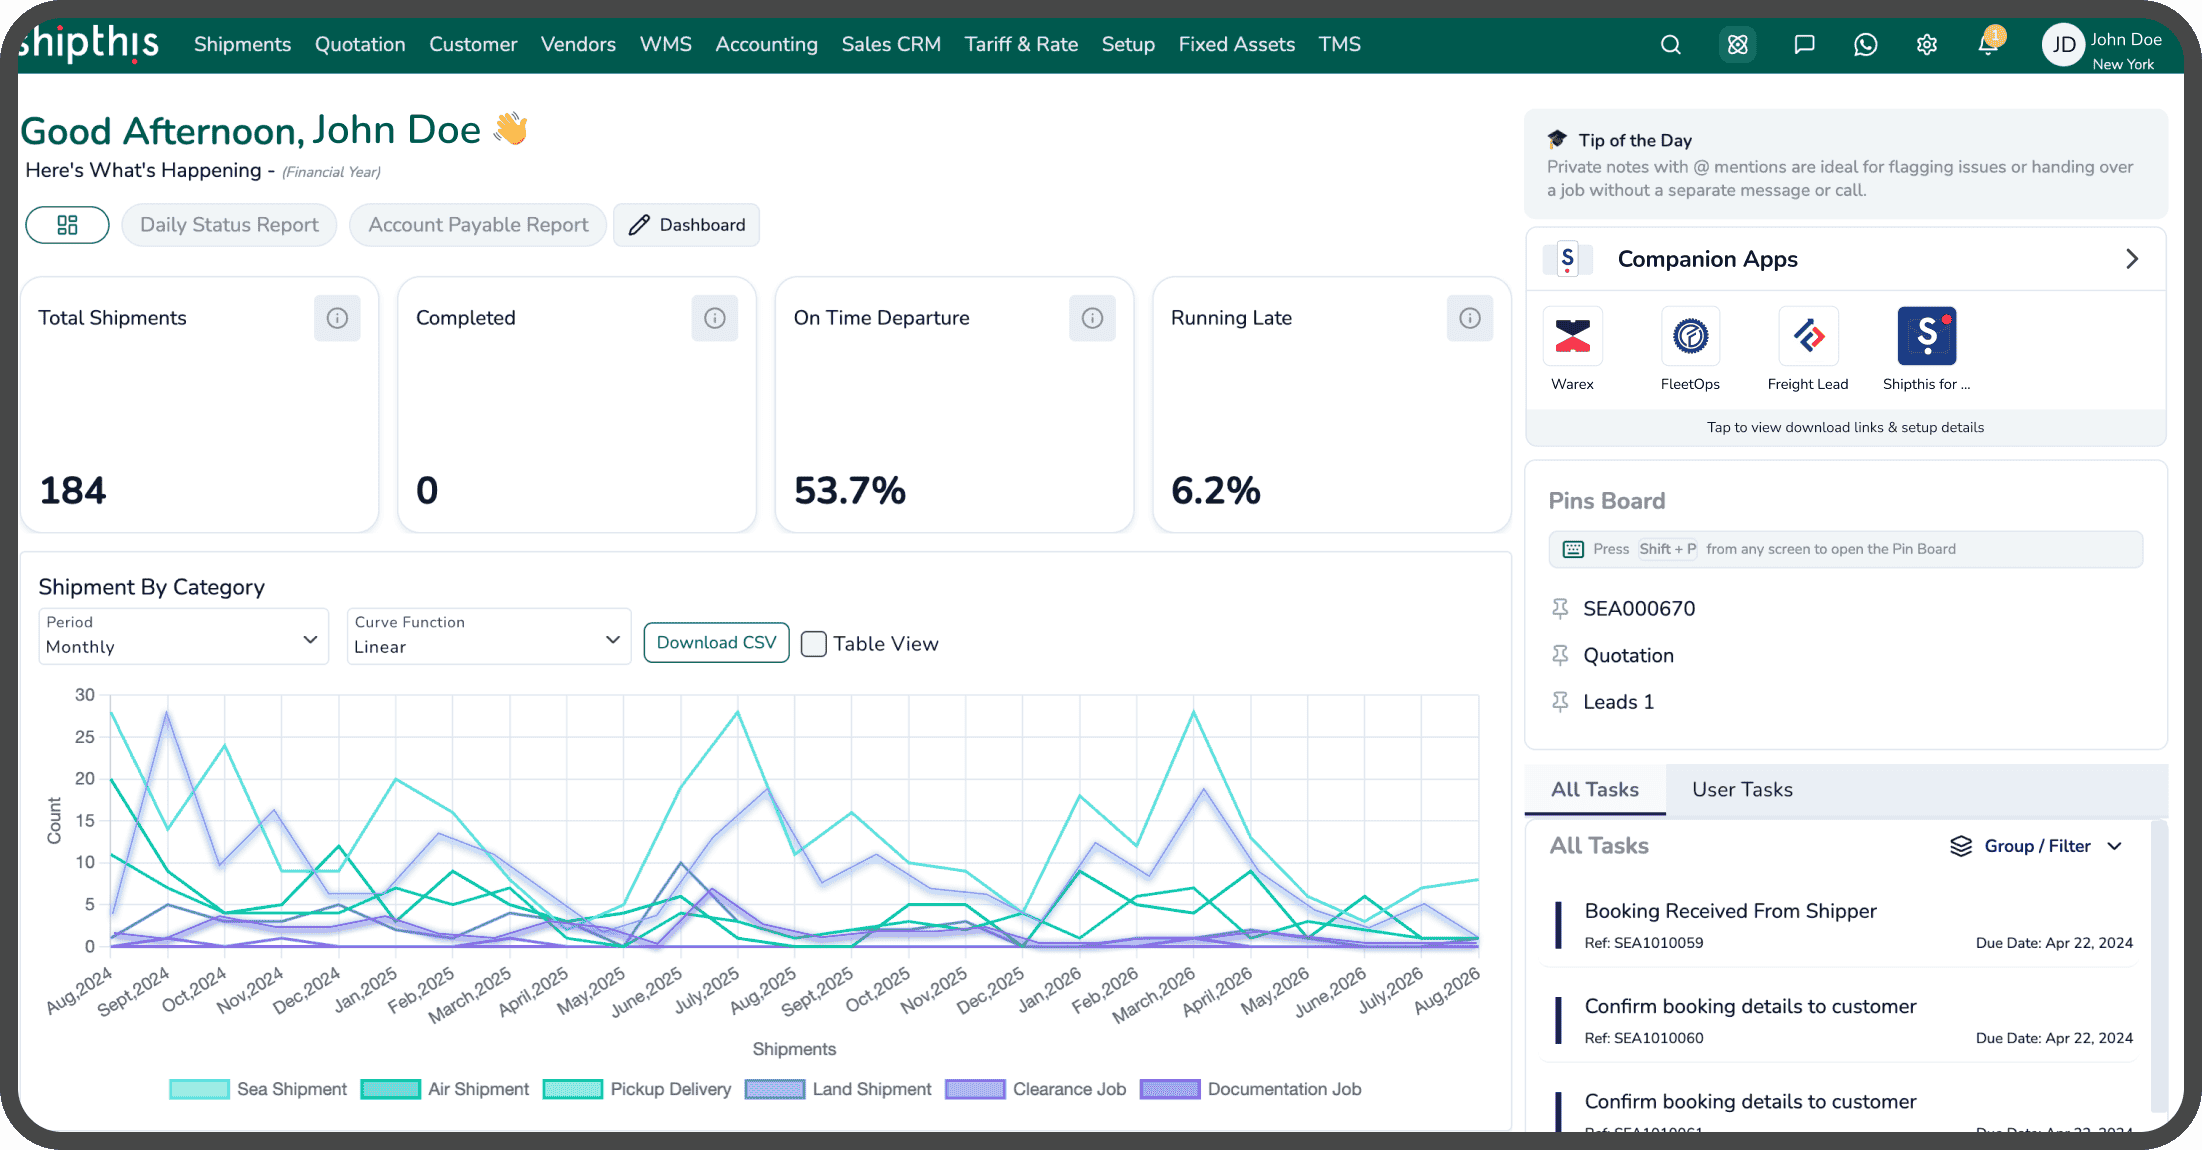Launch the FleetOps companion app

point(1690,349)
